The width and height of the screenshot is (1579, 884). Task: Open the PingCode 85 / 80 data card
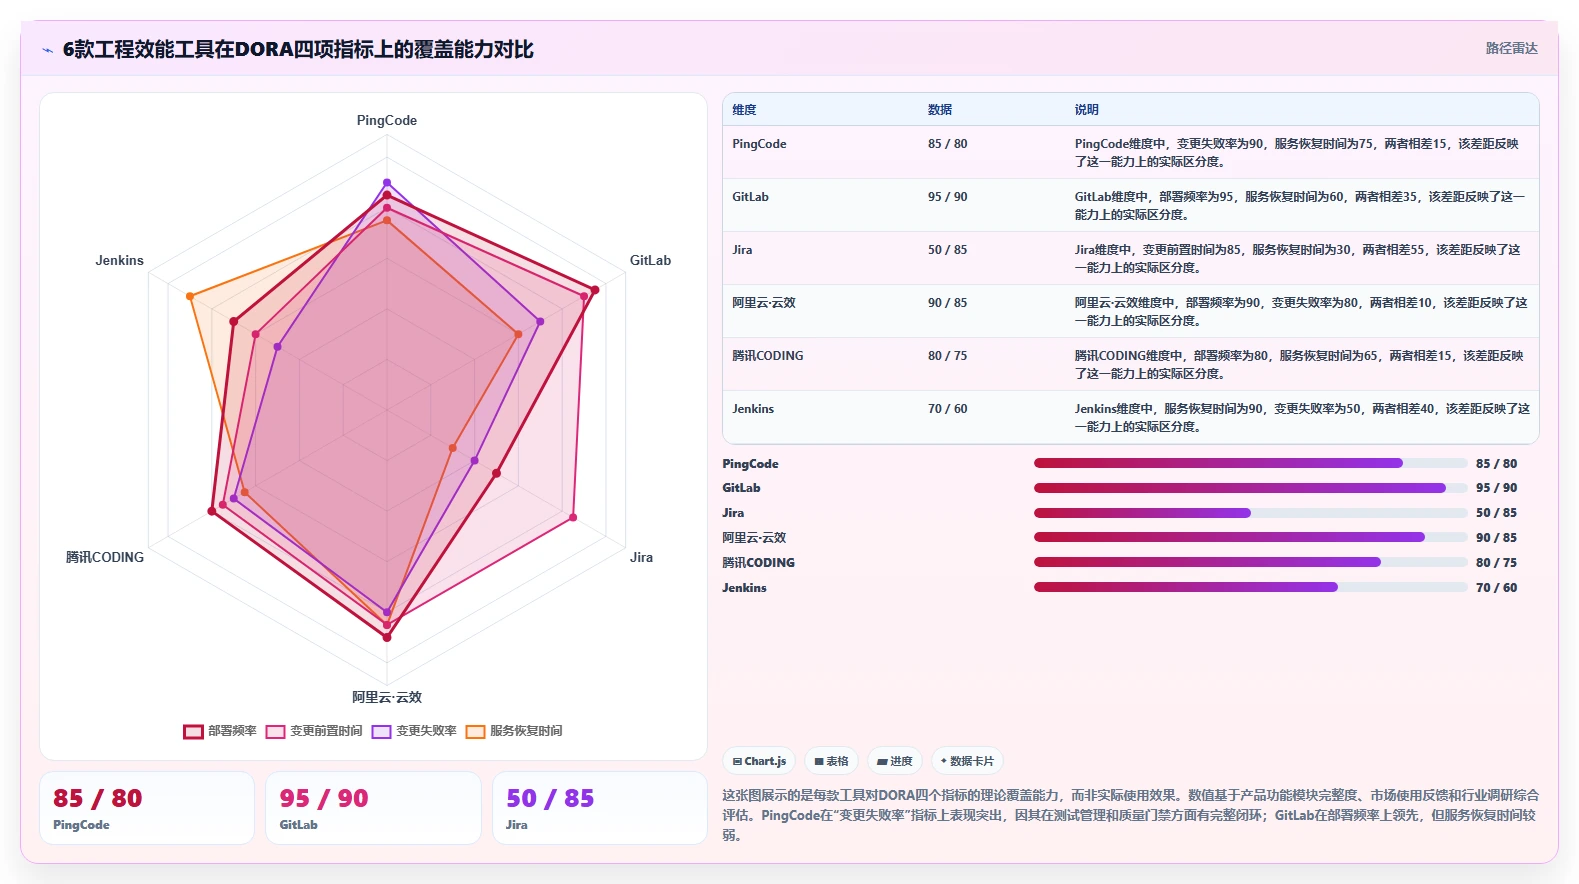[147, 808]
